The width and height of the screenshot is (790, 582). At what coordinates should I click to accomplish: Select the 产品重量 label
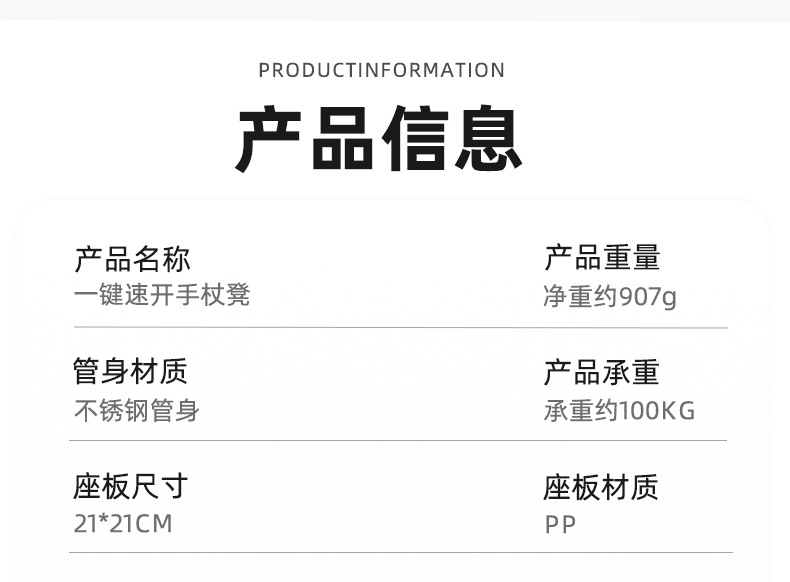coord(602,258)
